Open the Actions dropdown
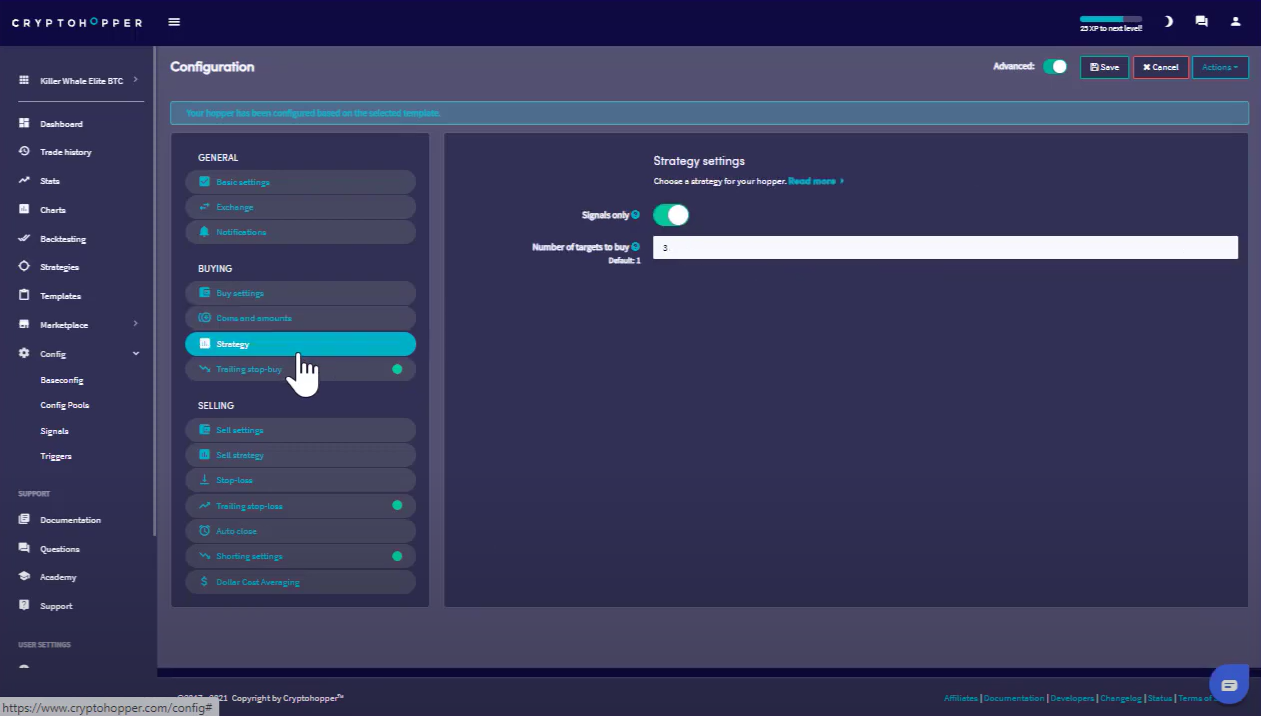This screenshot has width=1261, height=716. [x=1220, y=67]
